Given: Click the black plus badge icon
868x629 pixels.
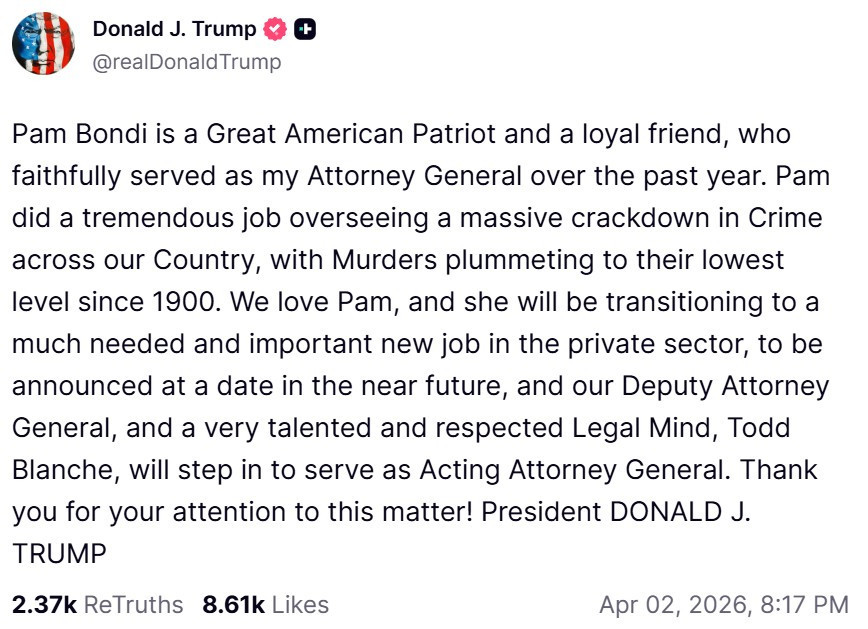Looking at the screenshot, I should point(305,30).
